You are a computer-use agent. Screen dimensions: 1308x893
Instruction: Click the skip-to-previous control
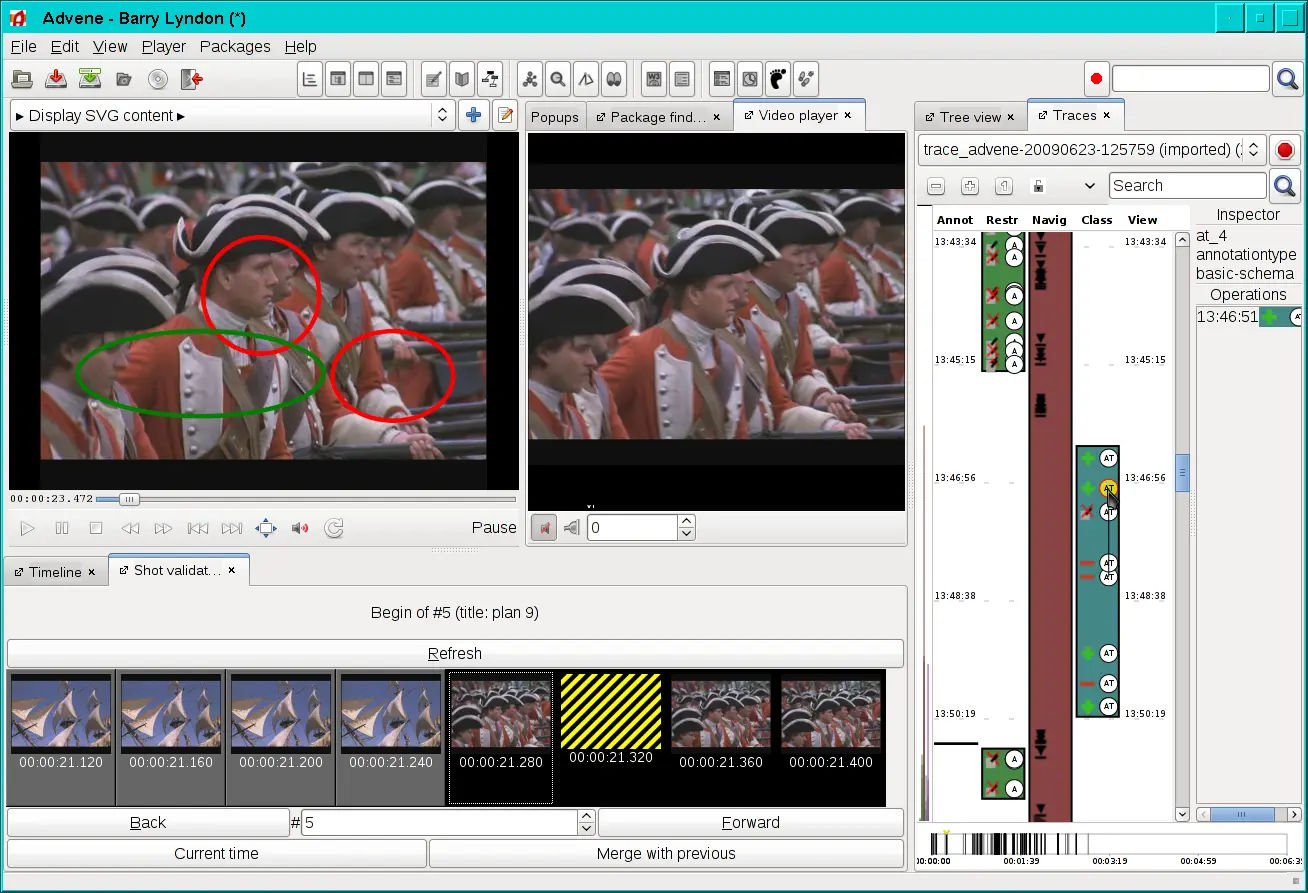[x=198, y=528]
